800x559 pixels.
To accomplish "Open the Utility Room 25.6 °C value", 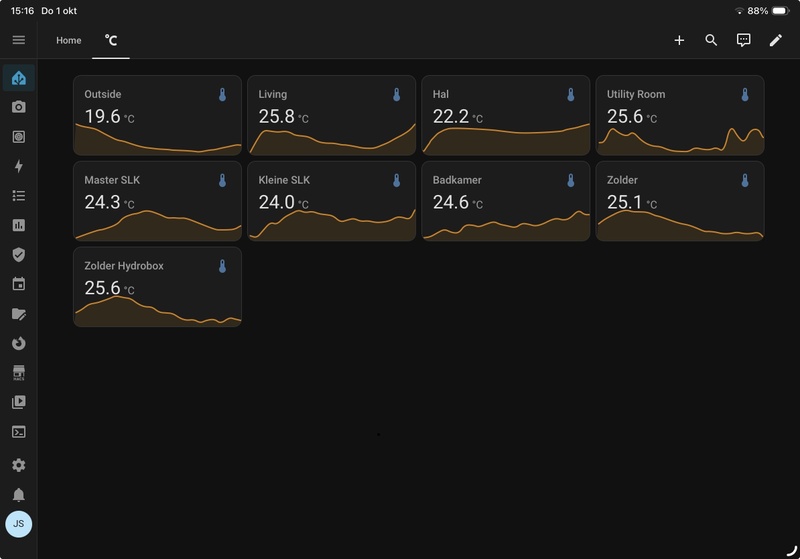I will [632, 116].
